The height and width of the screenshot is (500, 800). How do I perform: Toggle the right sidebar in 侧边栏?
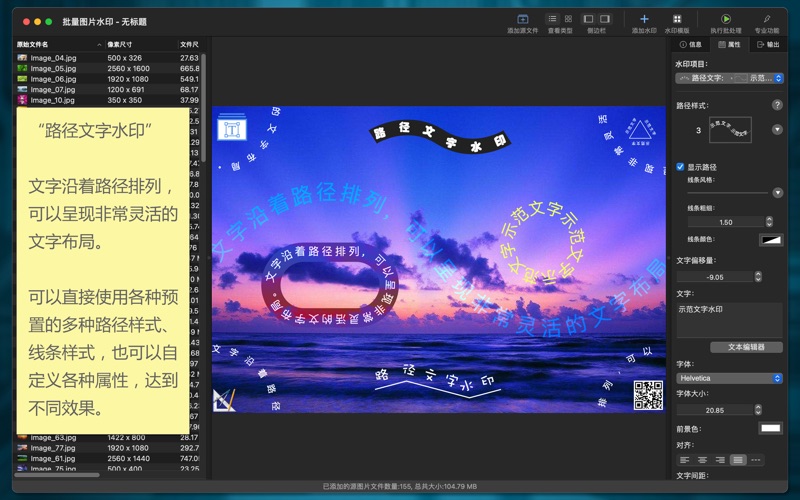[605, 19]
